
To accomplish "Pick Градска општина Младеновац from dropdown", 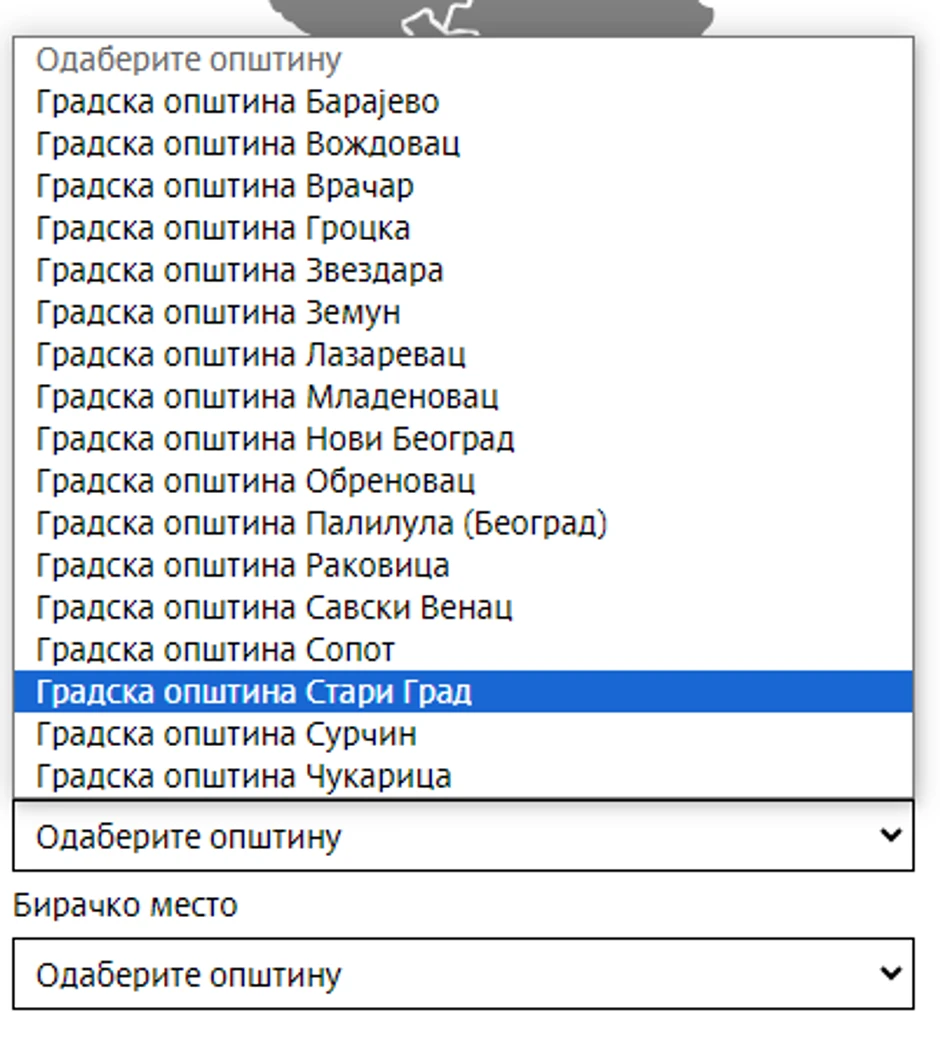I will click(x=267, y=397).
